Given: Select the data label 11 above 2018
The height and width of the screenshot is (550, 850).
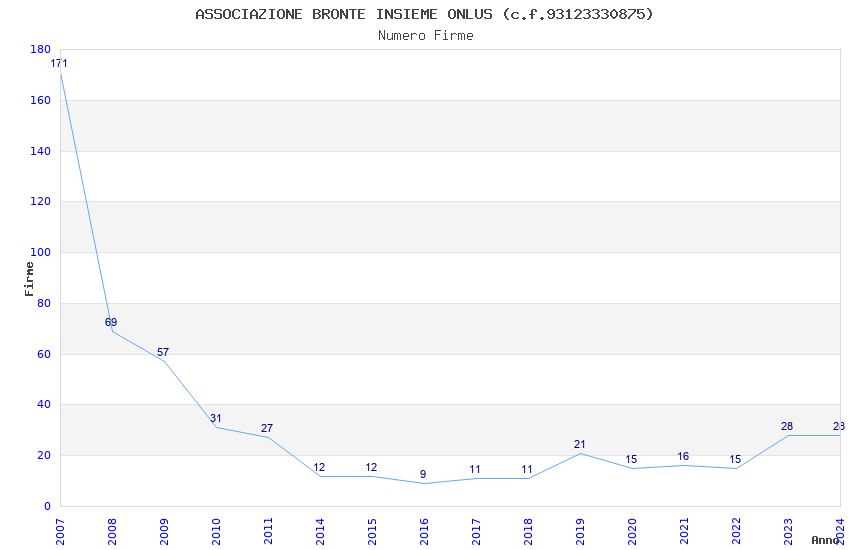Looking at the screenshot, I should click(527, 469).
